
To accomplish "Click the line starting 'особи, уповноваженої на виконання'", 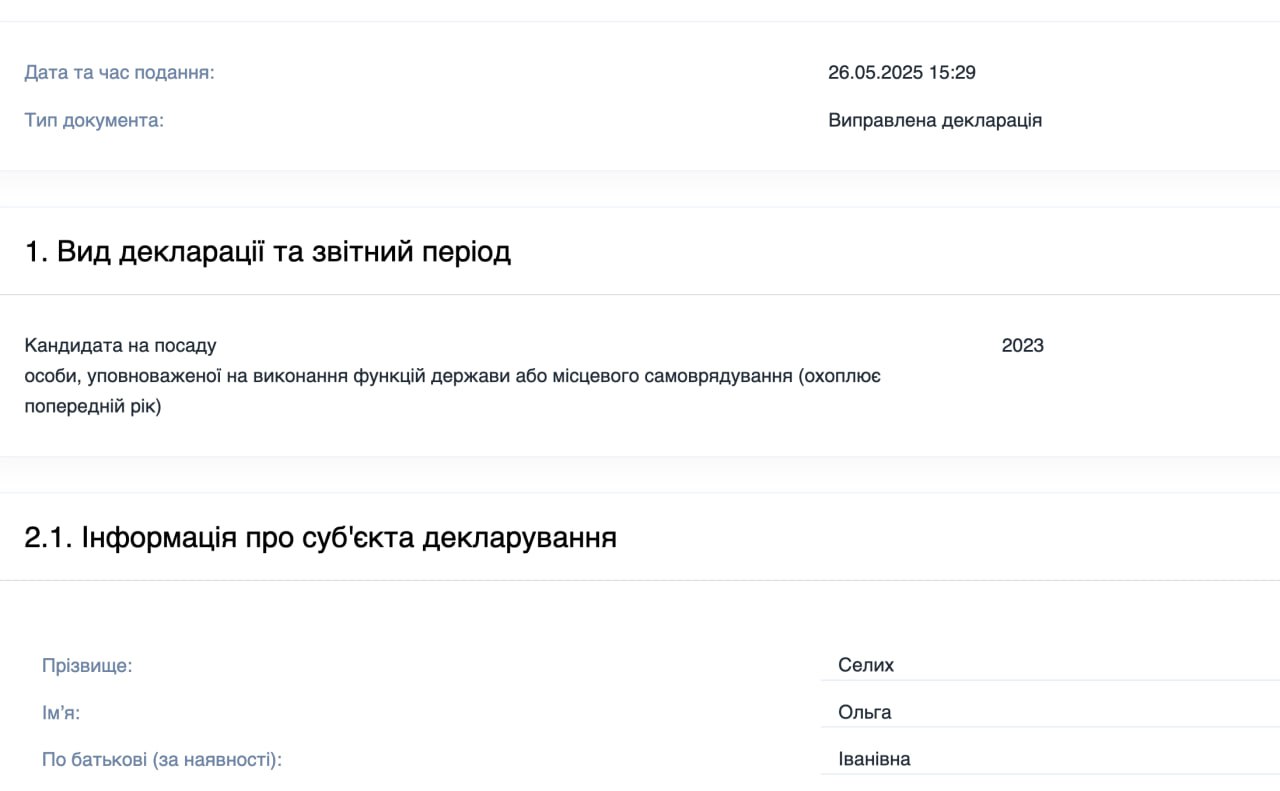I will (452, 377).
